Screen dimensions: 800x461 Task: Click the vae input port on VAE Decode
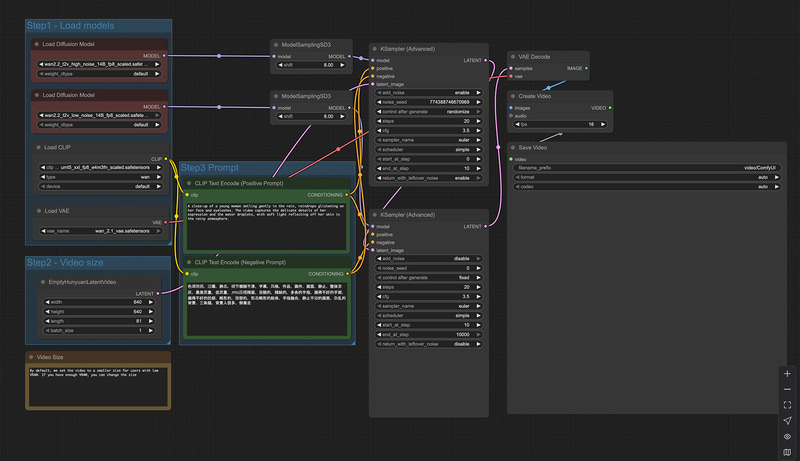511,76
